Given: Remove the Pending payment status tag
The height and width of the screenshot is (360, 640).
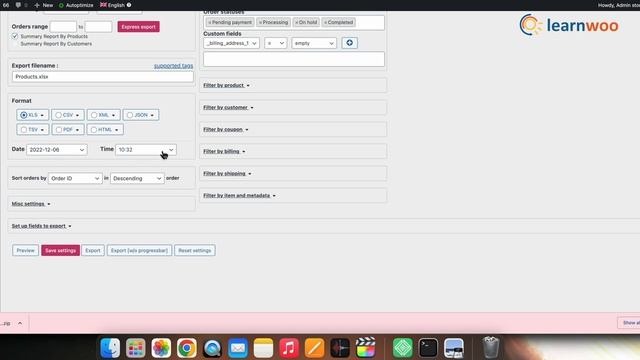Looking at the screenshot, I should coord(209,22).
